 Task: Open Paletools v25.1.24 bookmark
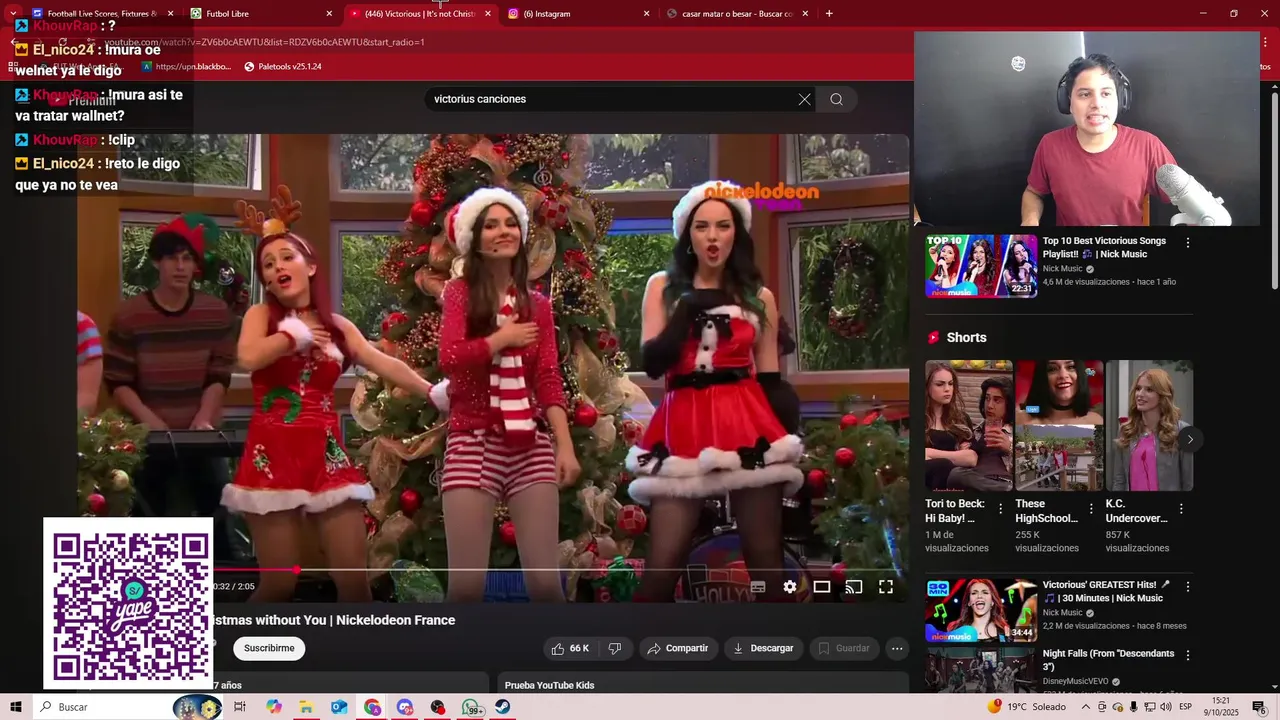(282, 66)
